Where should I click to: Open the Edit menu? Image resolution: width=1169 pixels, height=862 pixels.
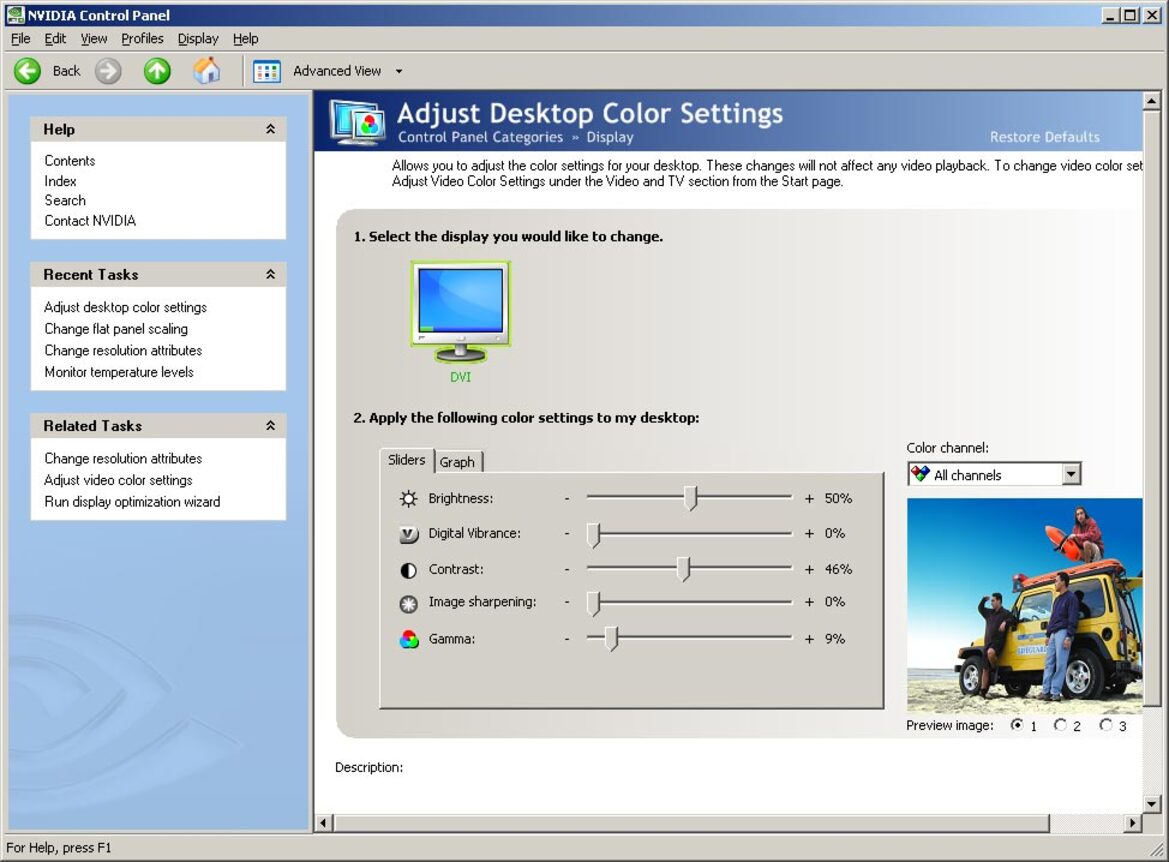[x=55, y=39]
